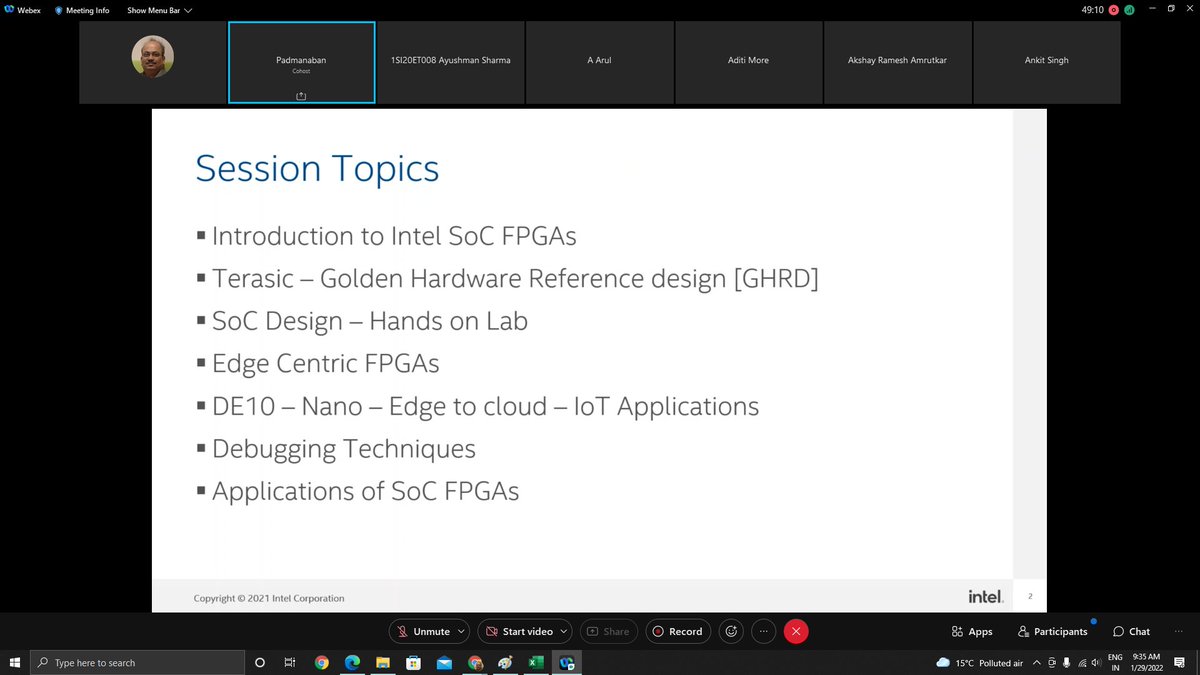The height and width of the screenshot is (675, 1200).
Task: Click the microphone icon in system tray
Action: pyautogui.click(x=1068, y=662)
